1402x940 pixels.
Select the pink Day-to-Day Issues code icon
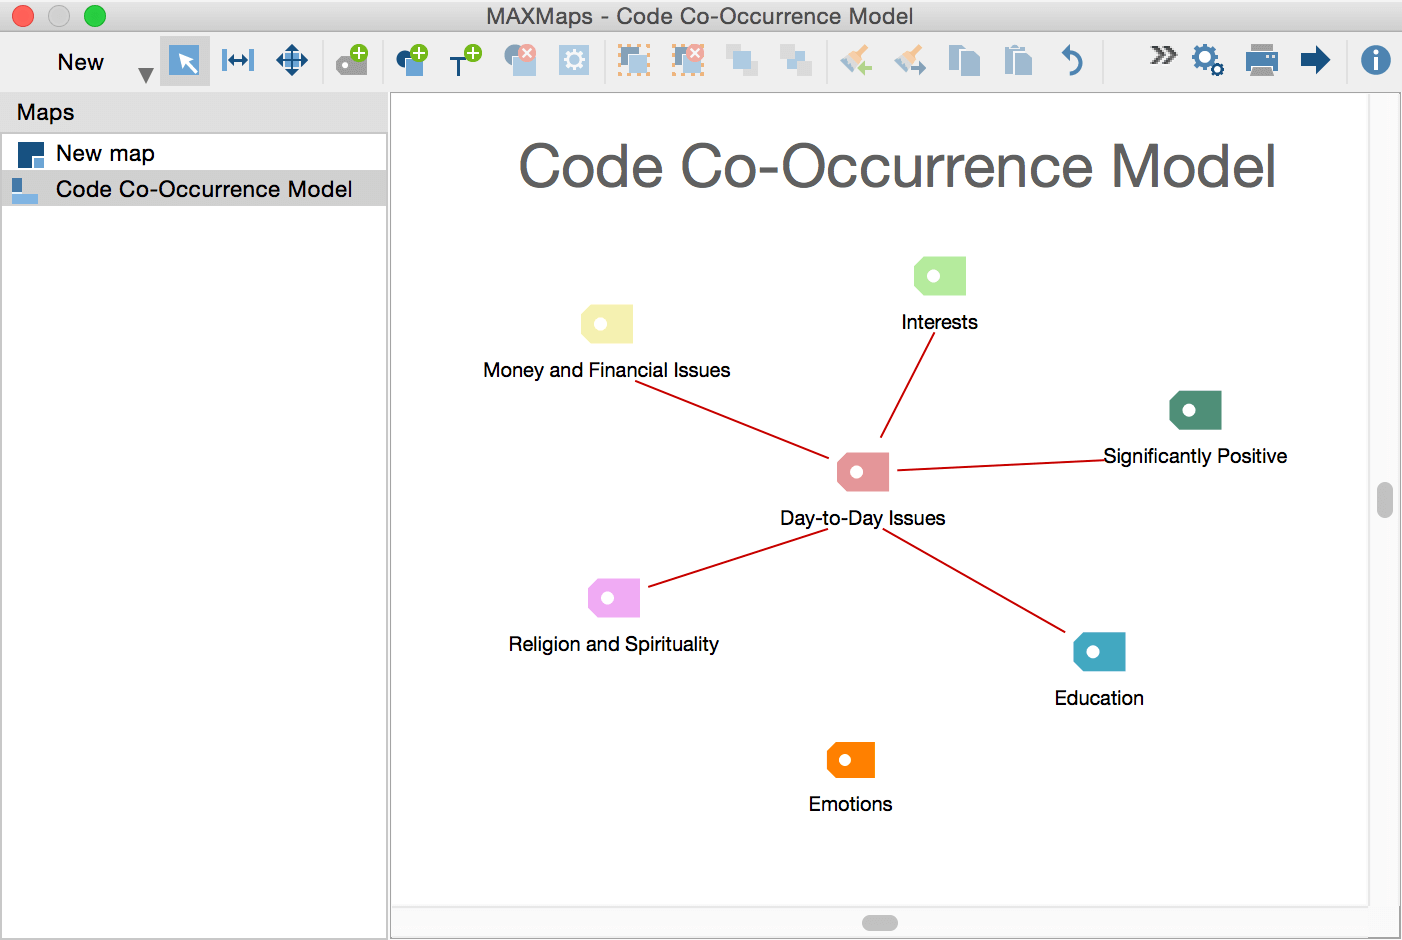(x=863, y=472)
